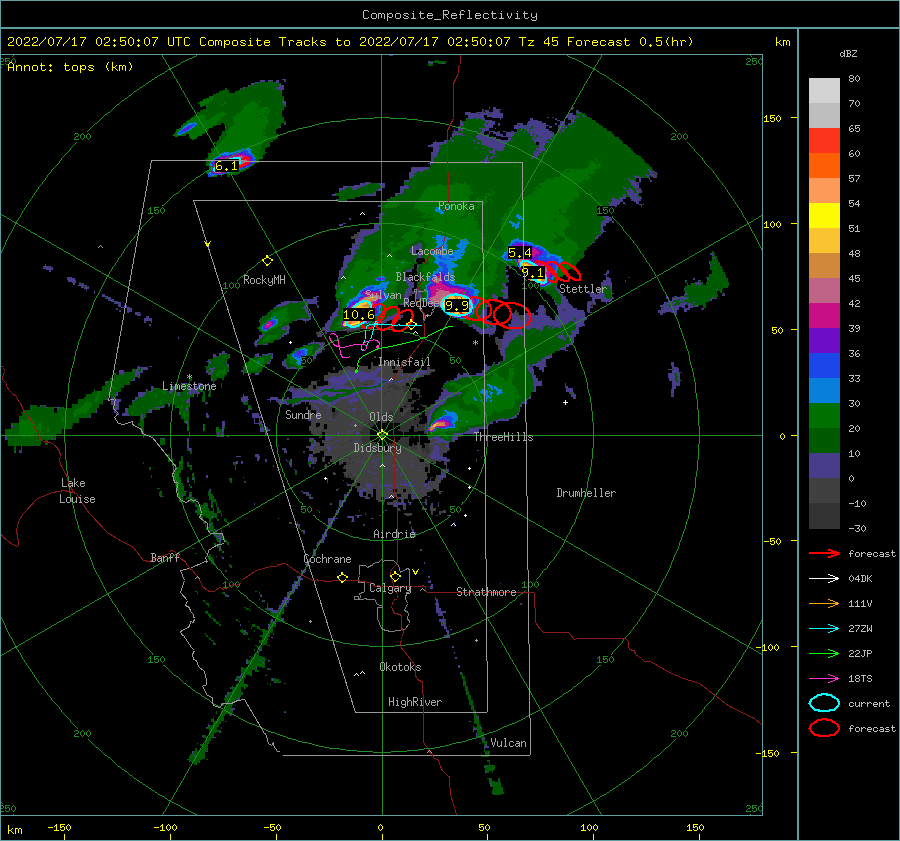The width and height of the screenshot is (900, 841).
Task: Click the Lacombe town label
Action: pyautogui.click(x=432, y=251)
